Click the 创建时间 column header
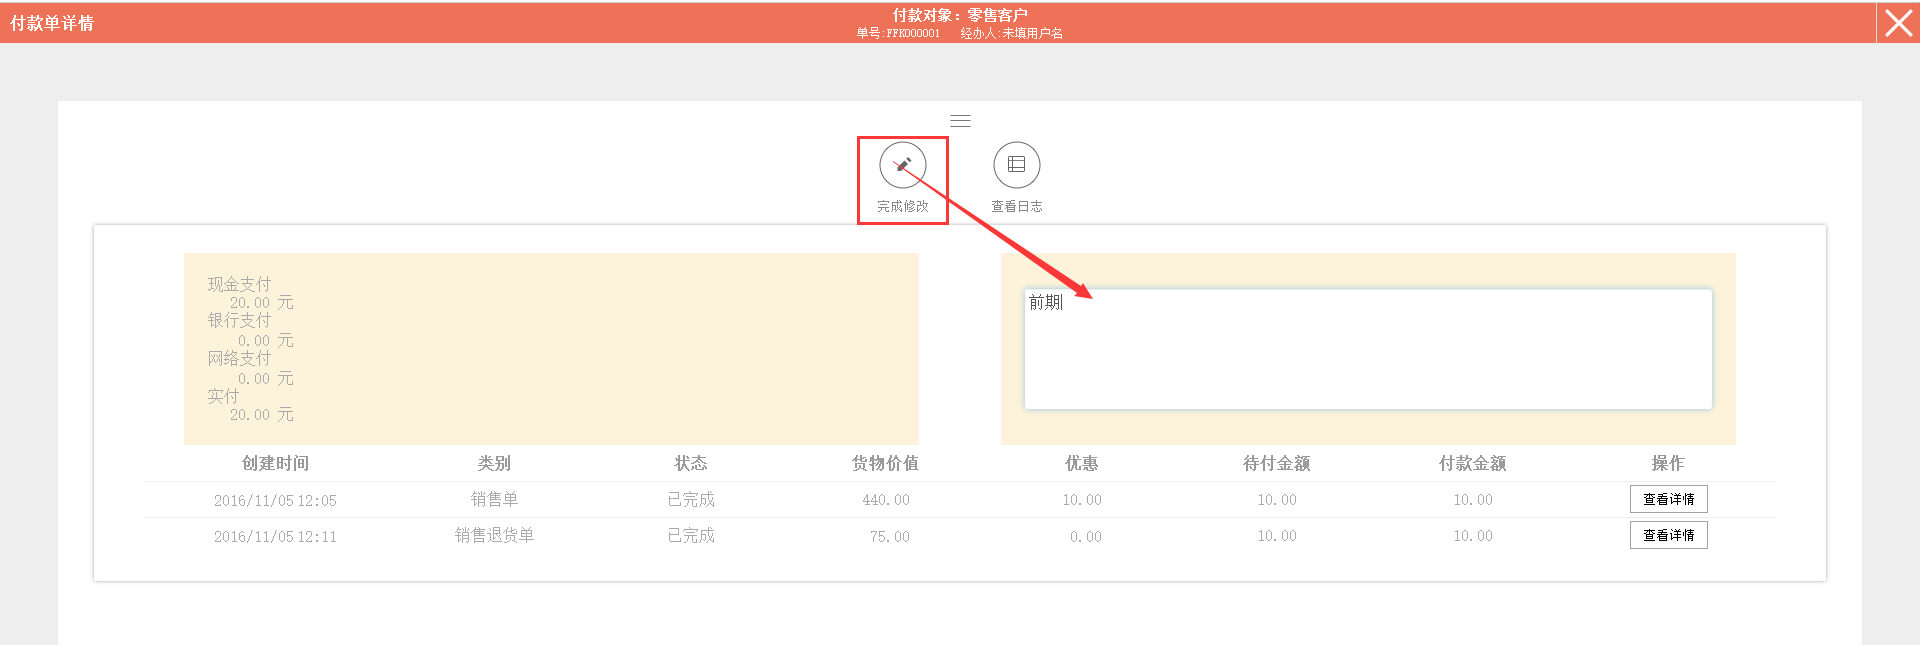This screenshot has height=645, width=1920. click(275, 463)
